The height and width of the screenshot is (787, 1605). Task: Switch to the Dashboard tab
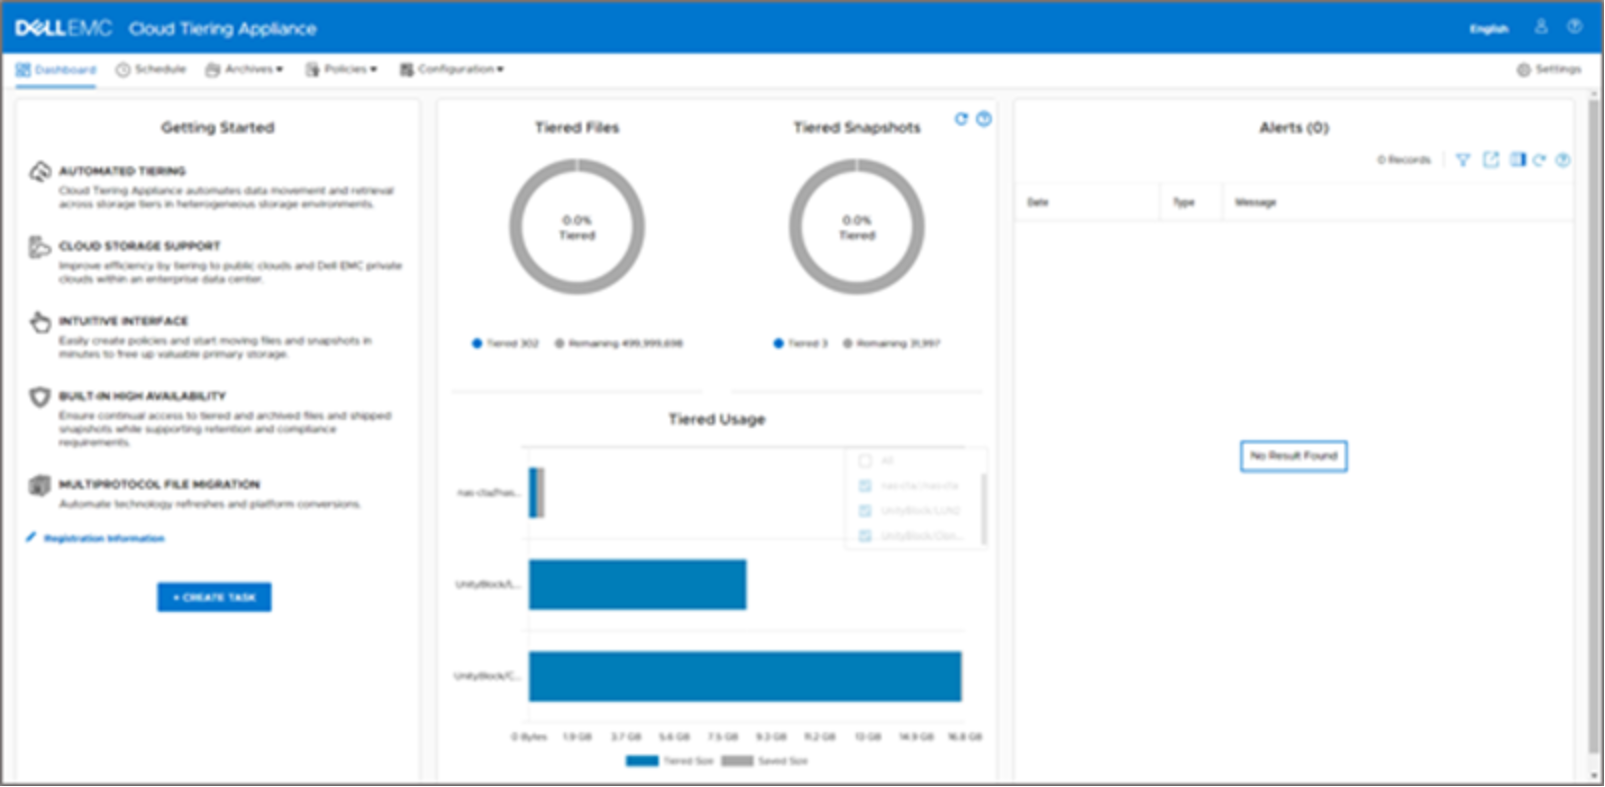56,70
